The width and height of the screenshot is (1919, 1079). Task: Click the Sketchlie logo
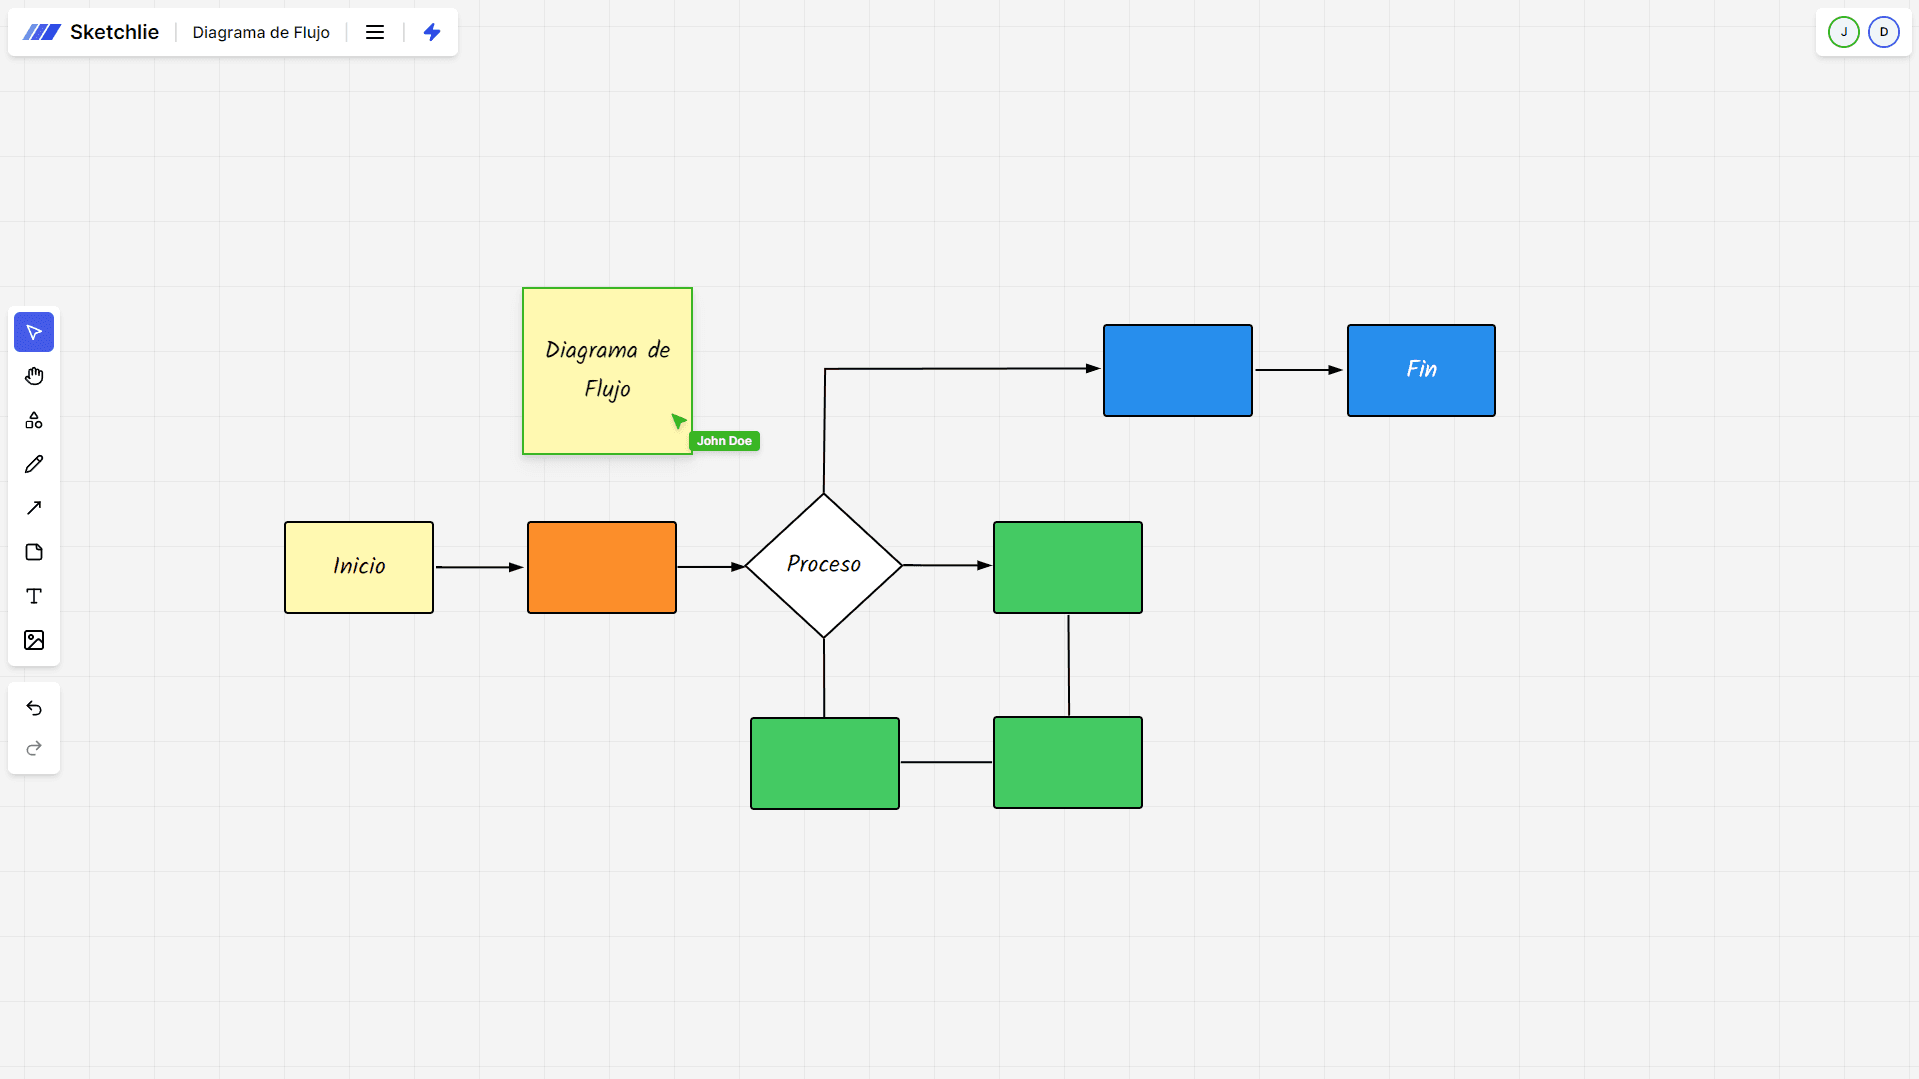point(91,32)
